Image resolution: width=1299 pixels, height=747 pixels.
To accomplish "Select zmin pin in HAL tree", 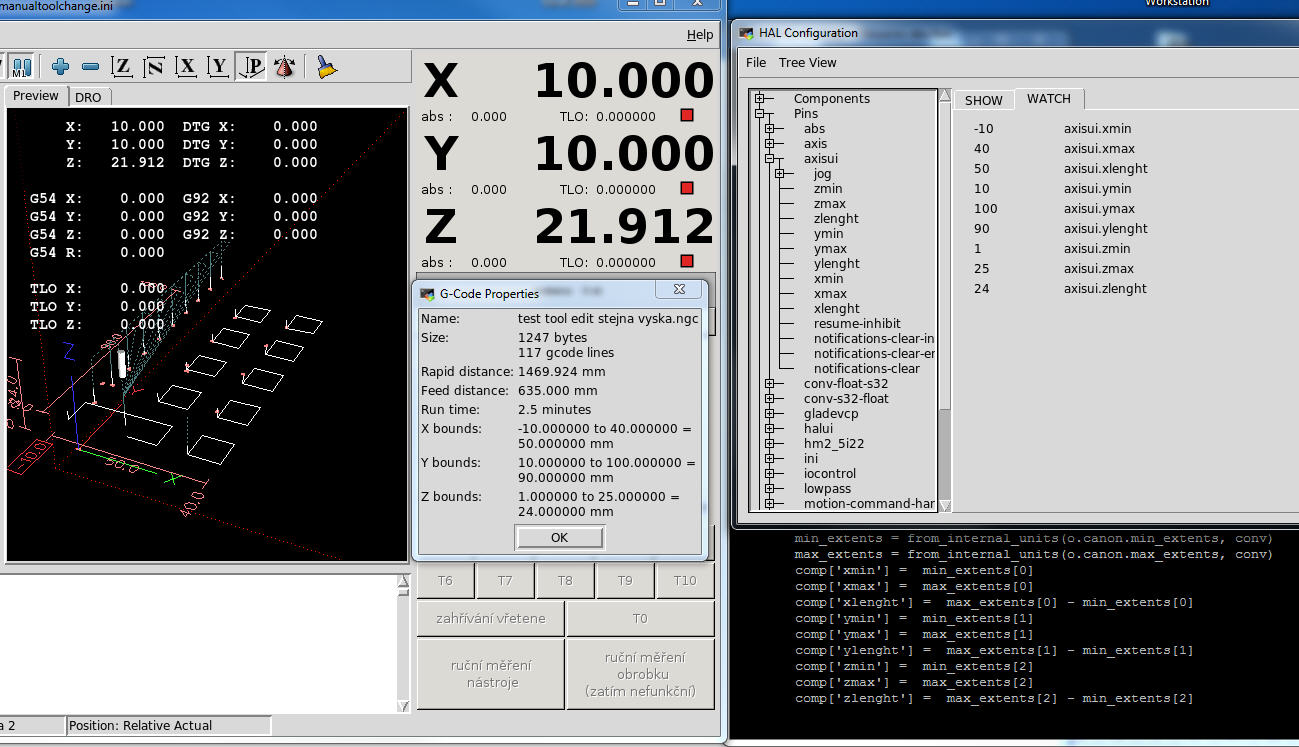I will pos(828,189).
